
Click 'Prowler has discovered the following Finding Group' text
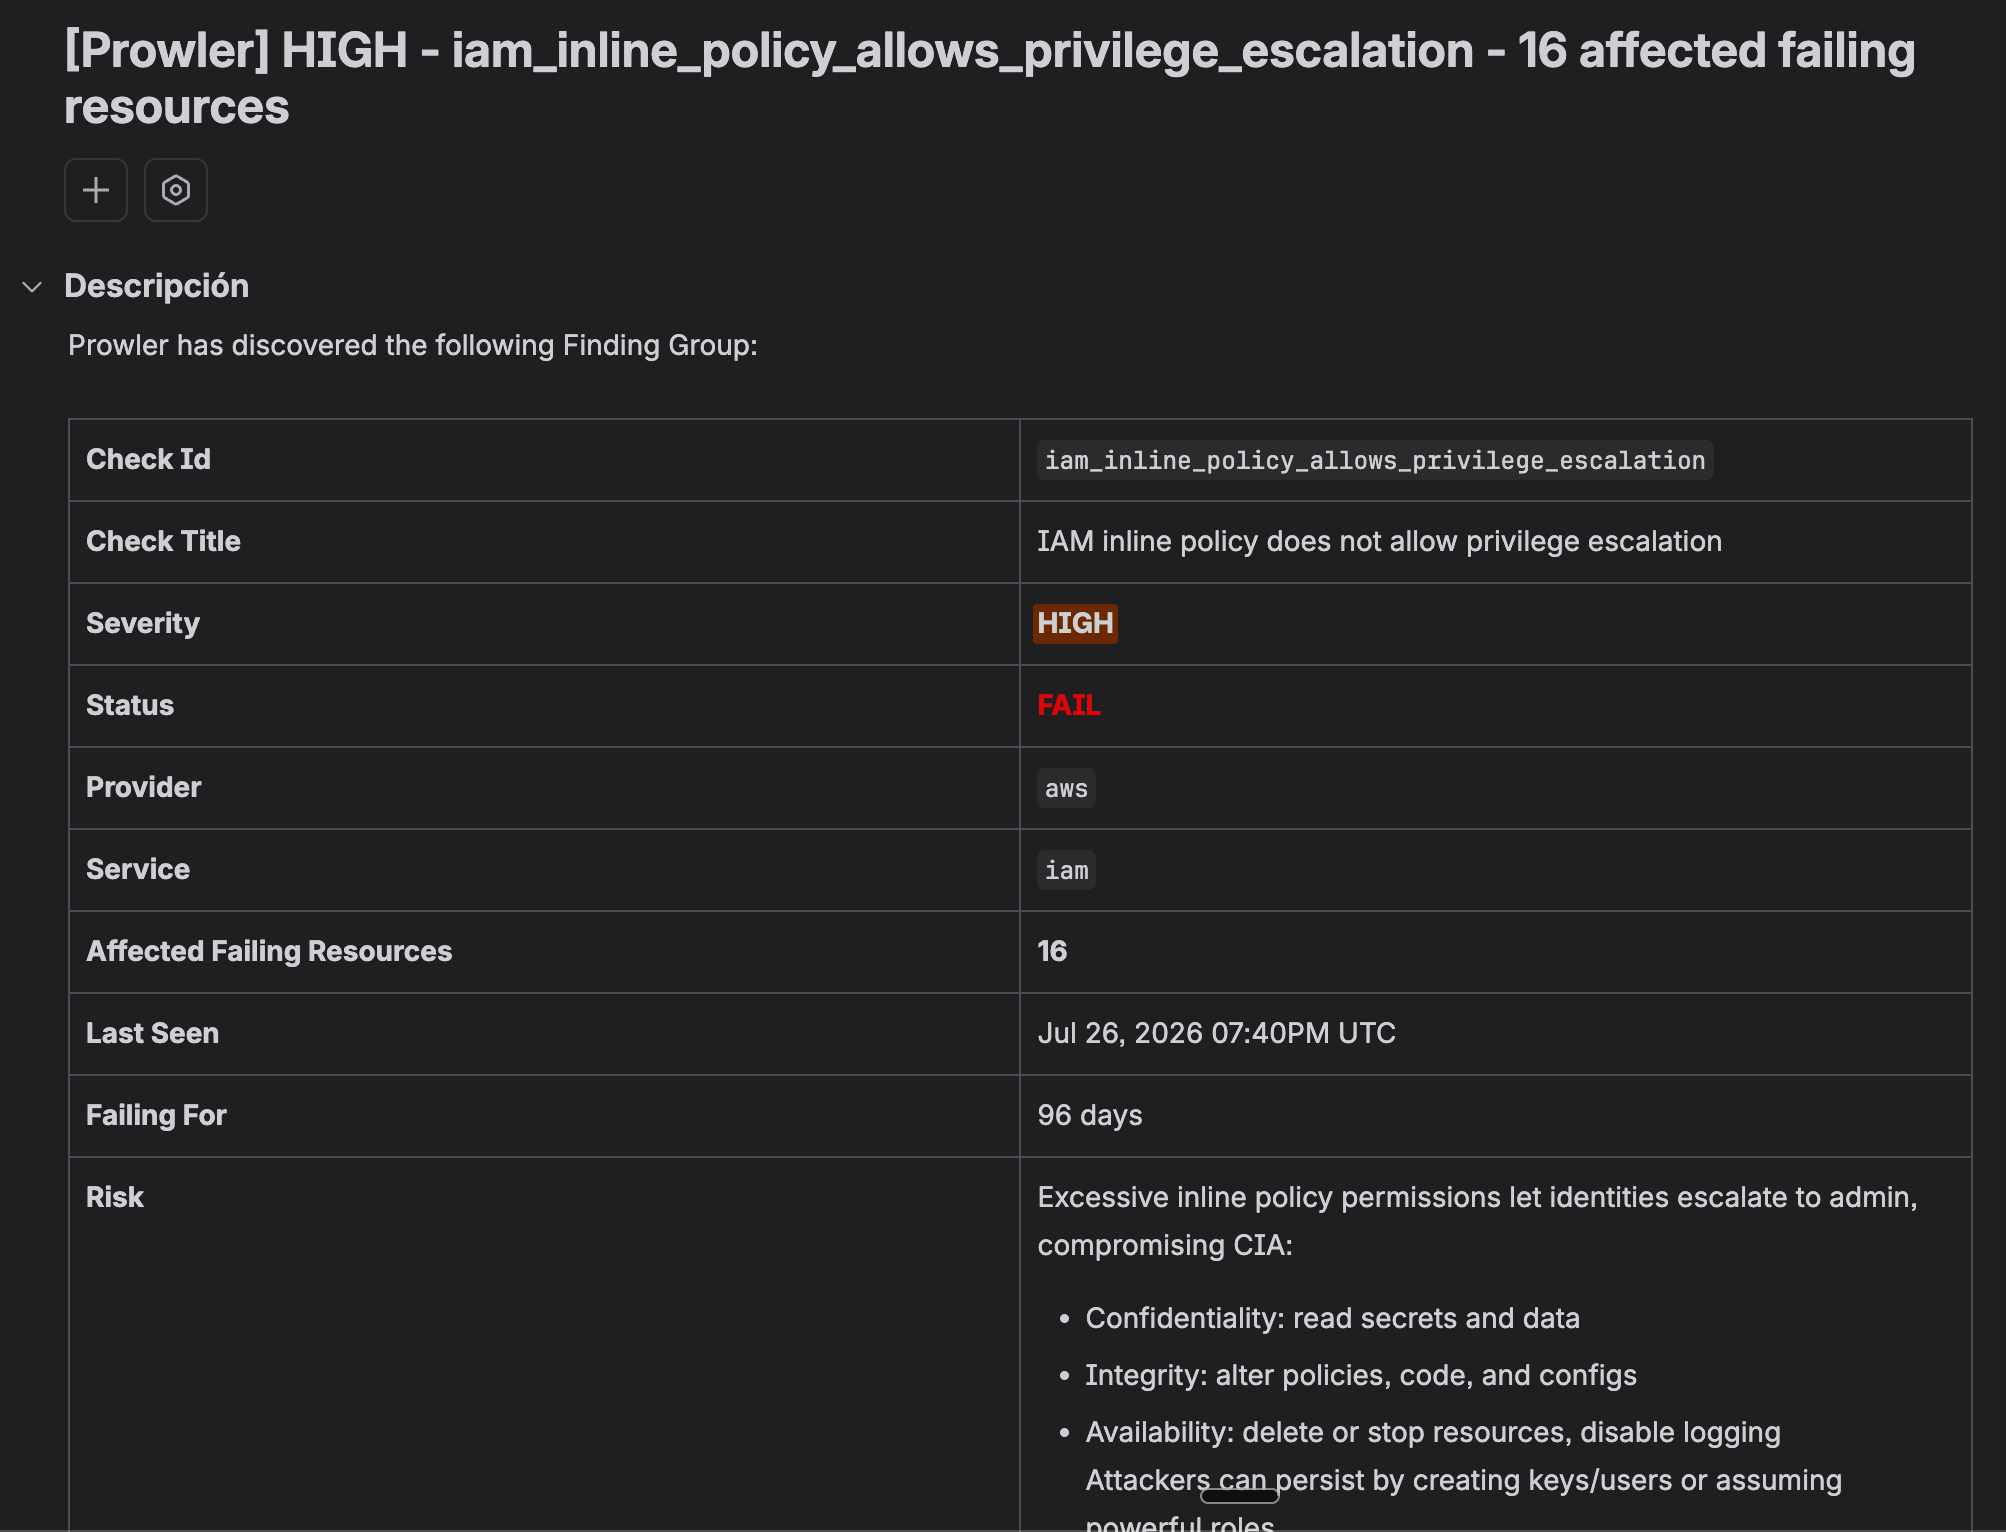(x=413, y=345)
